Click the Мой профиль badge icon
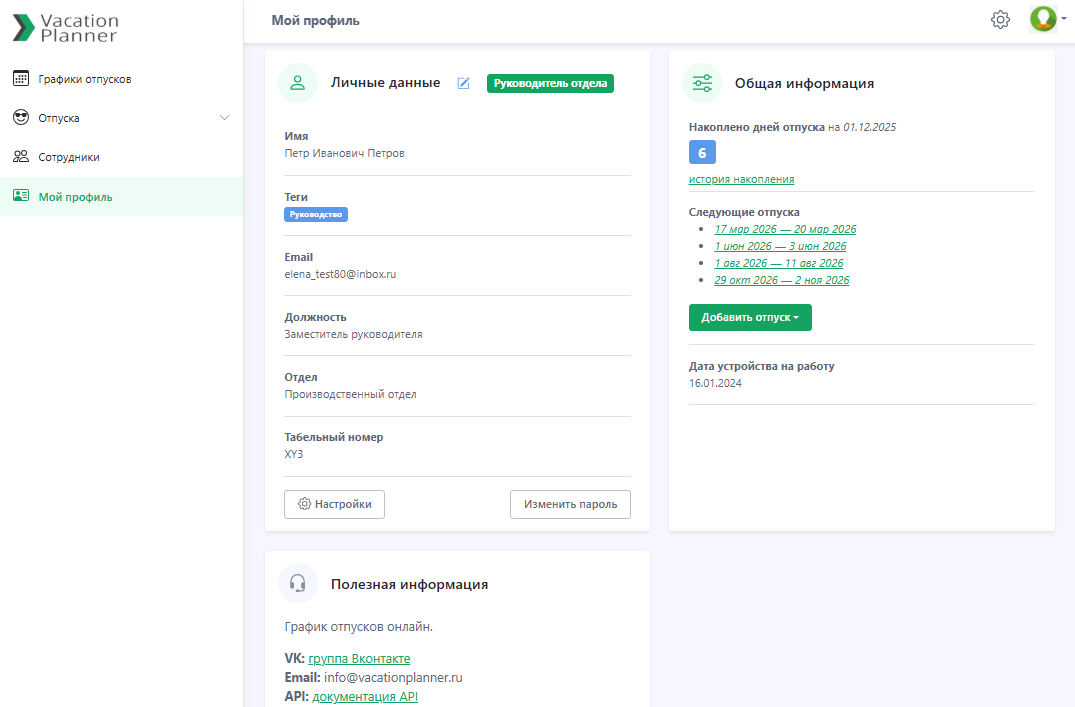This screenshot has width=1075, height=707. 21,196
